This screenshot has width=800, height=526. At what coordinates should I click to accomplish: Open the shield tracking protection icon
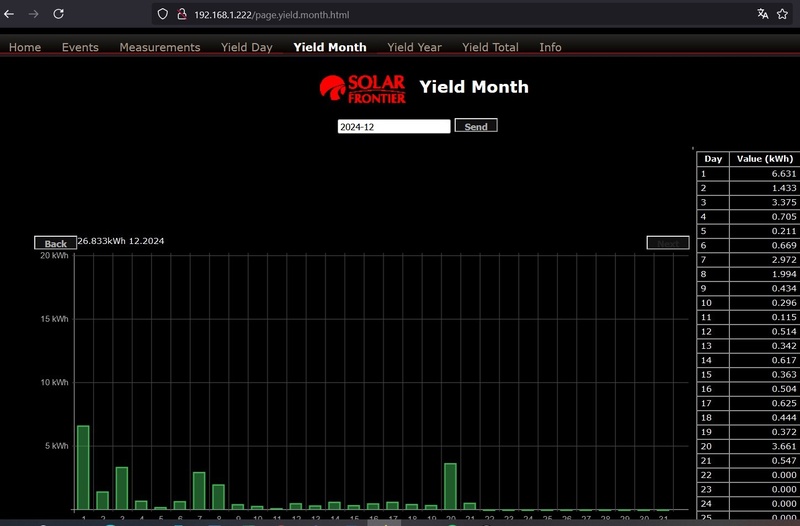pyautogui.click(x=162, y=14)
